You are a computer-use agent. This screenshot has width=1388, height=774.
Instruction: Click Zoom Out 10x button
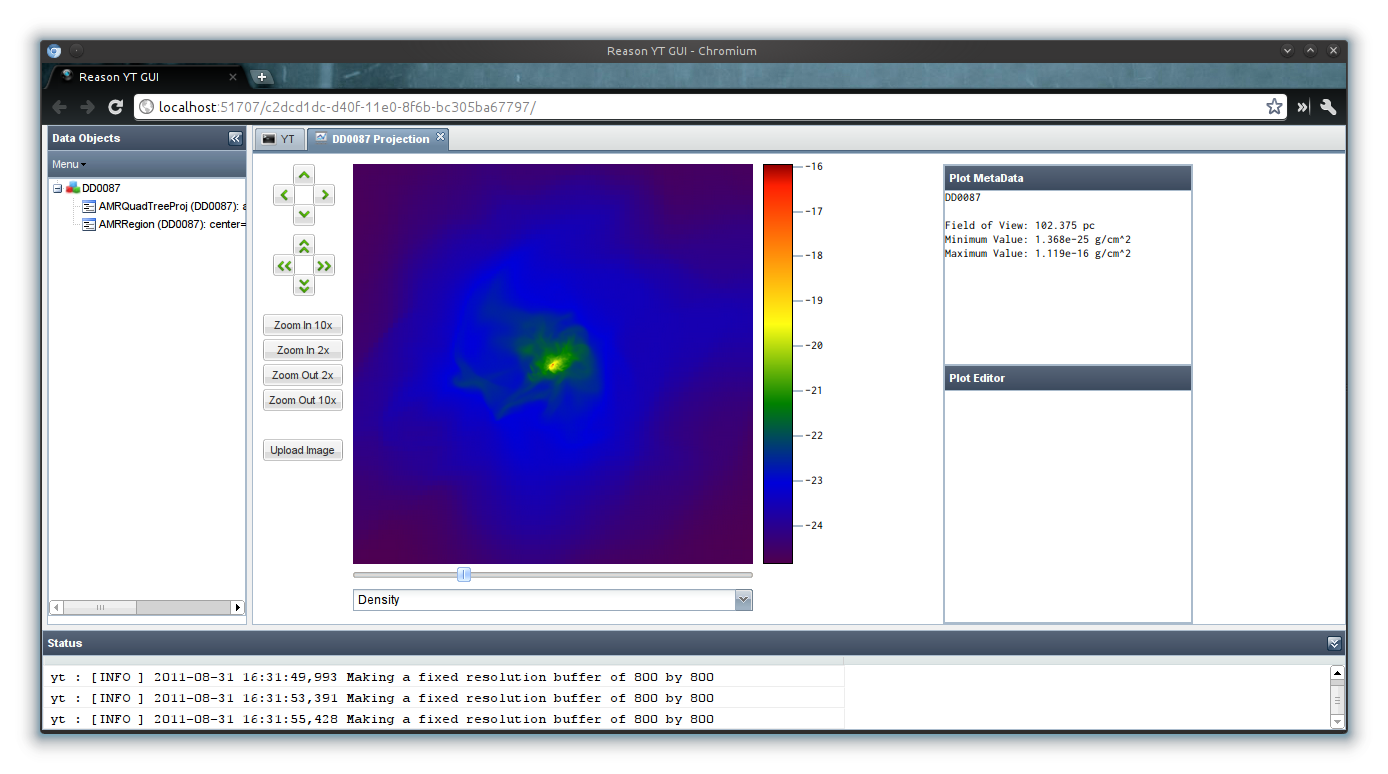pos(303,400)
